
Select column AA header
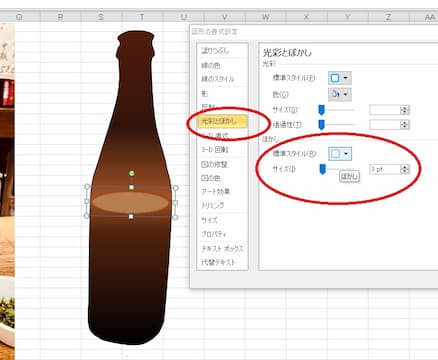[424, 17]
